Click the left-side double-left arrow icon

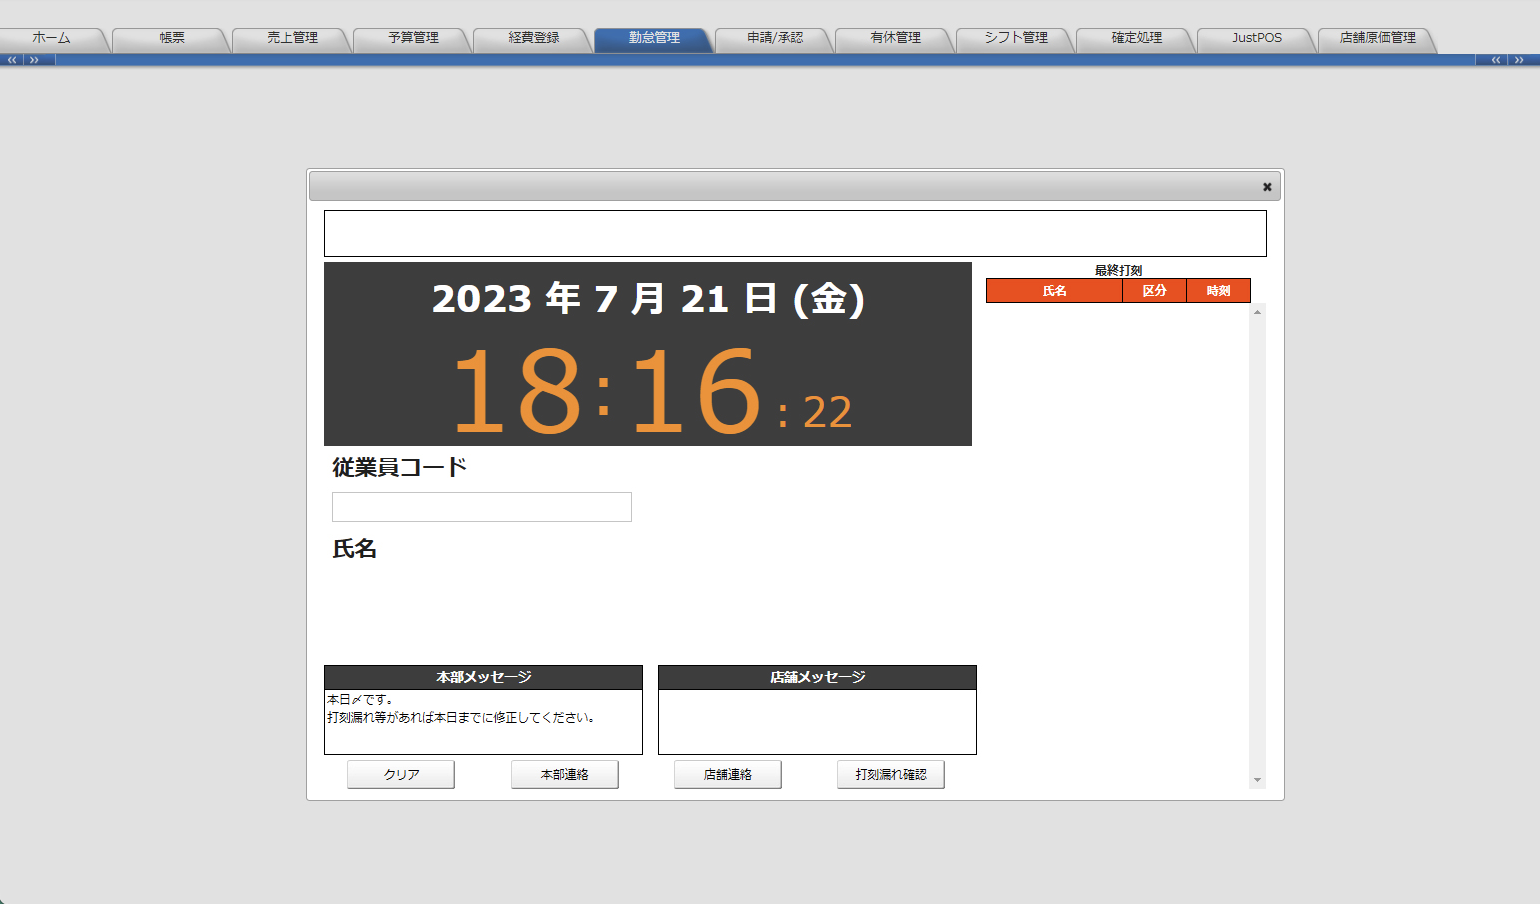pos(12,60)
